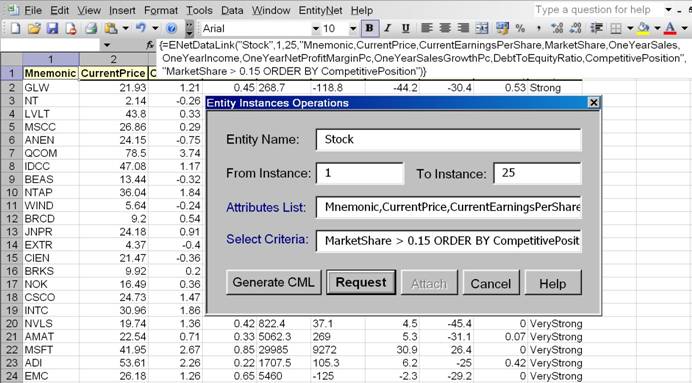Click the document with red mark toolbar icon
The image size is (692, 383).
tap(71, 29)
